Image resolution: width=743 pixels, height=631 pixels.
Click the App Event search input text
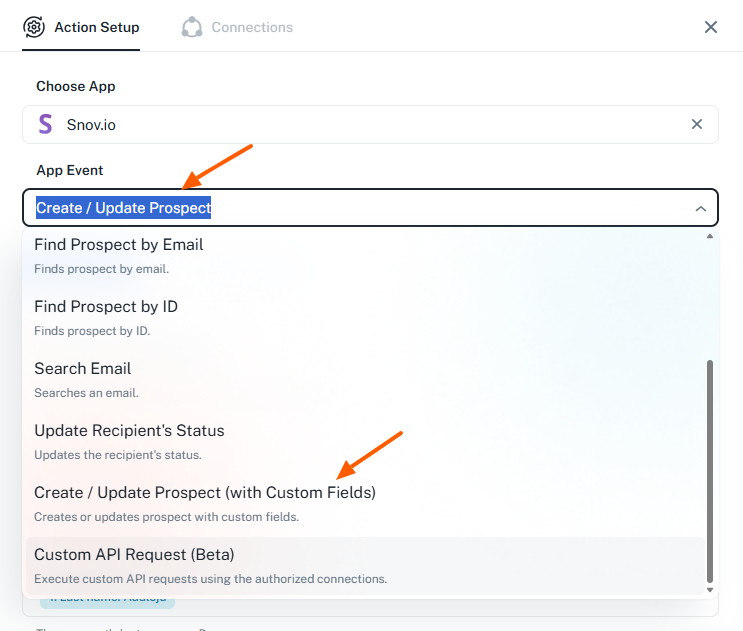pyautogui.click(x=124, y=208)
